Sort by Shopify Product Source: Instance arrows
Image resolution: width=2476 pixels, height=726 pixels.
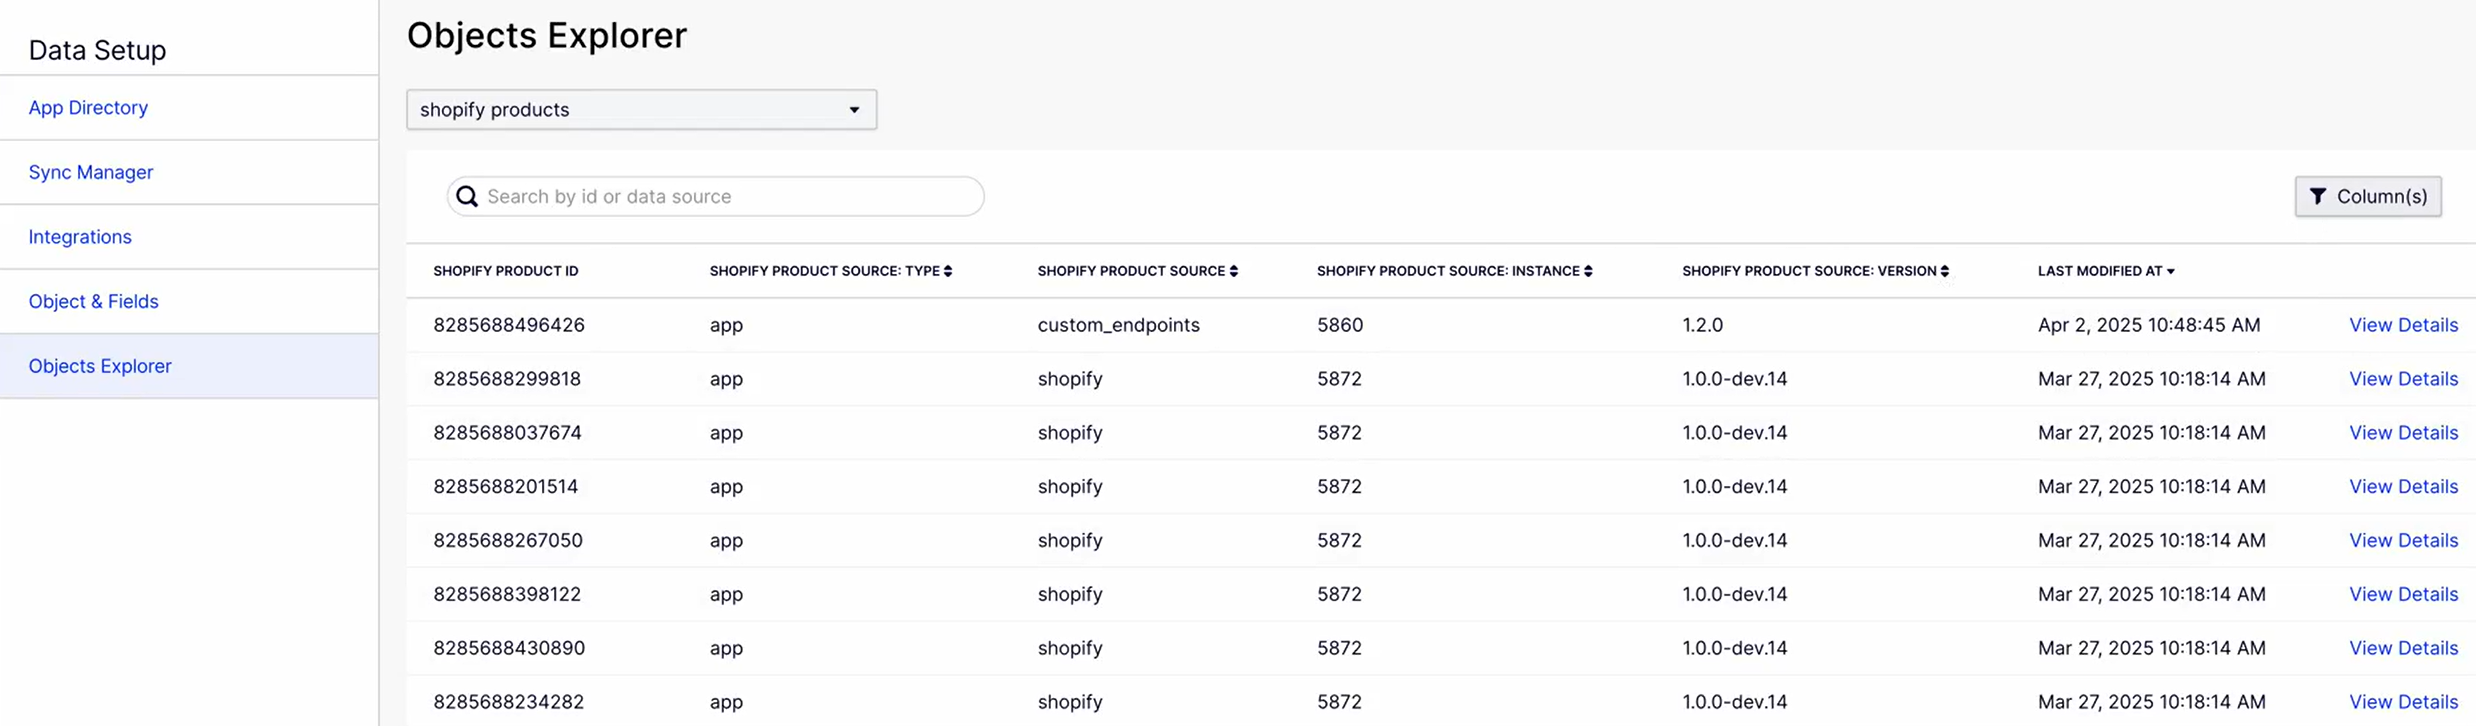(x=1588, y=271)
